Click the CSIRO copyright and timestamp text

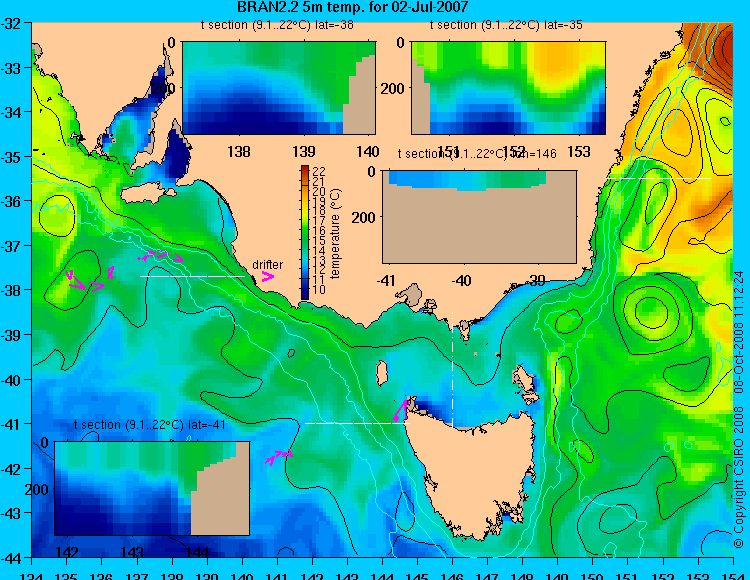739,409
